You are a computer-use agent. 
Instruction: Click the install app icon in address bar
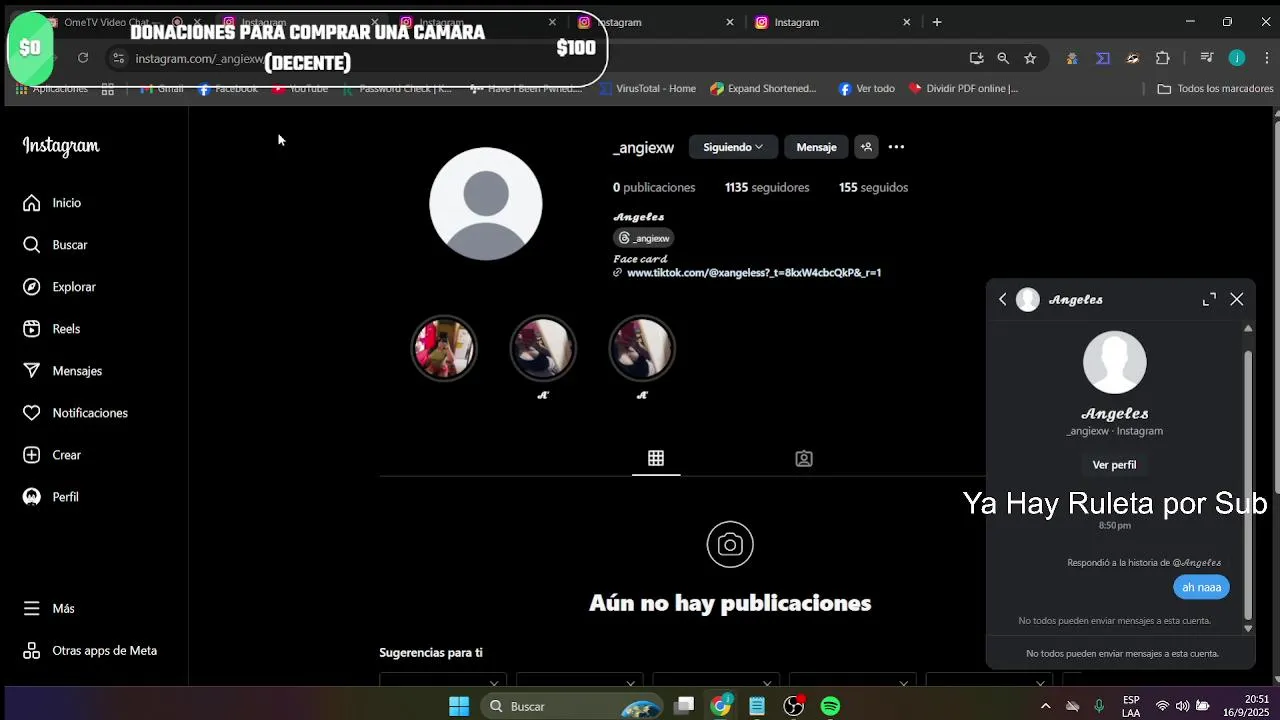(x=977, y=58)
